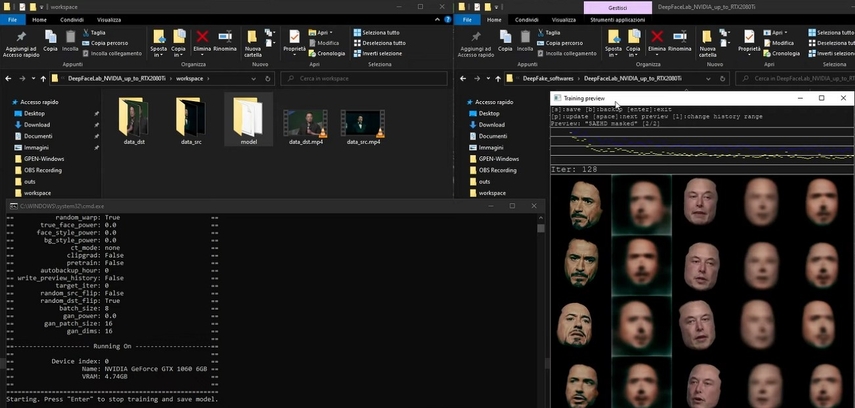Open GPEN-Windows in left window sidebar

(x=44, y=159)
